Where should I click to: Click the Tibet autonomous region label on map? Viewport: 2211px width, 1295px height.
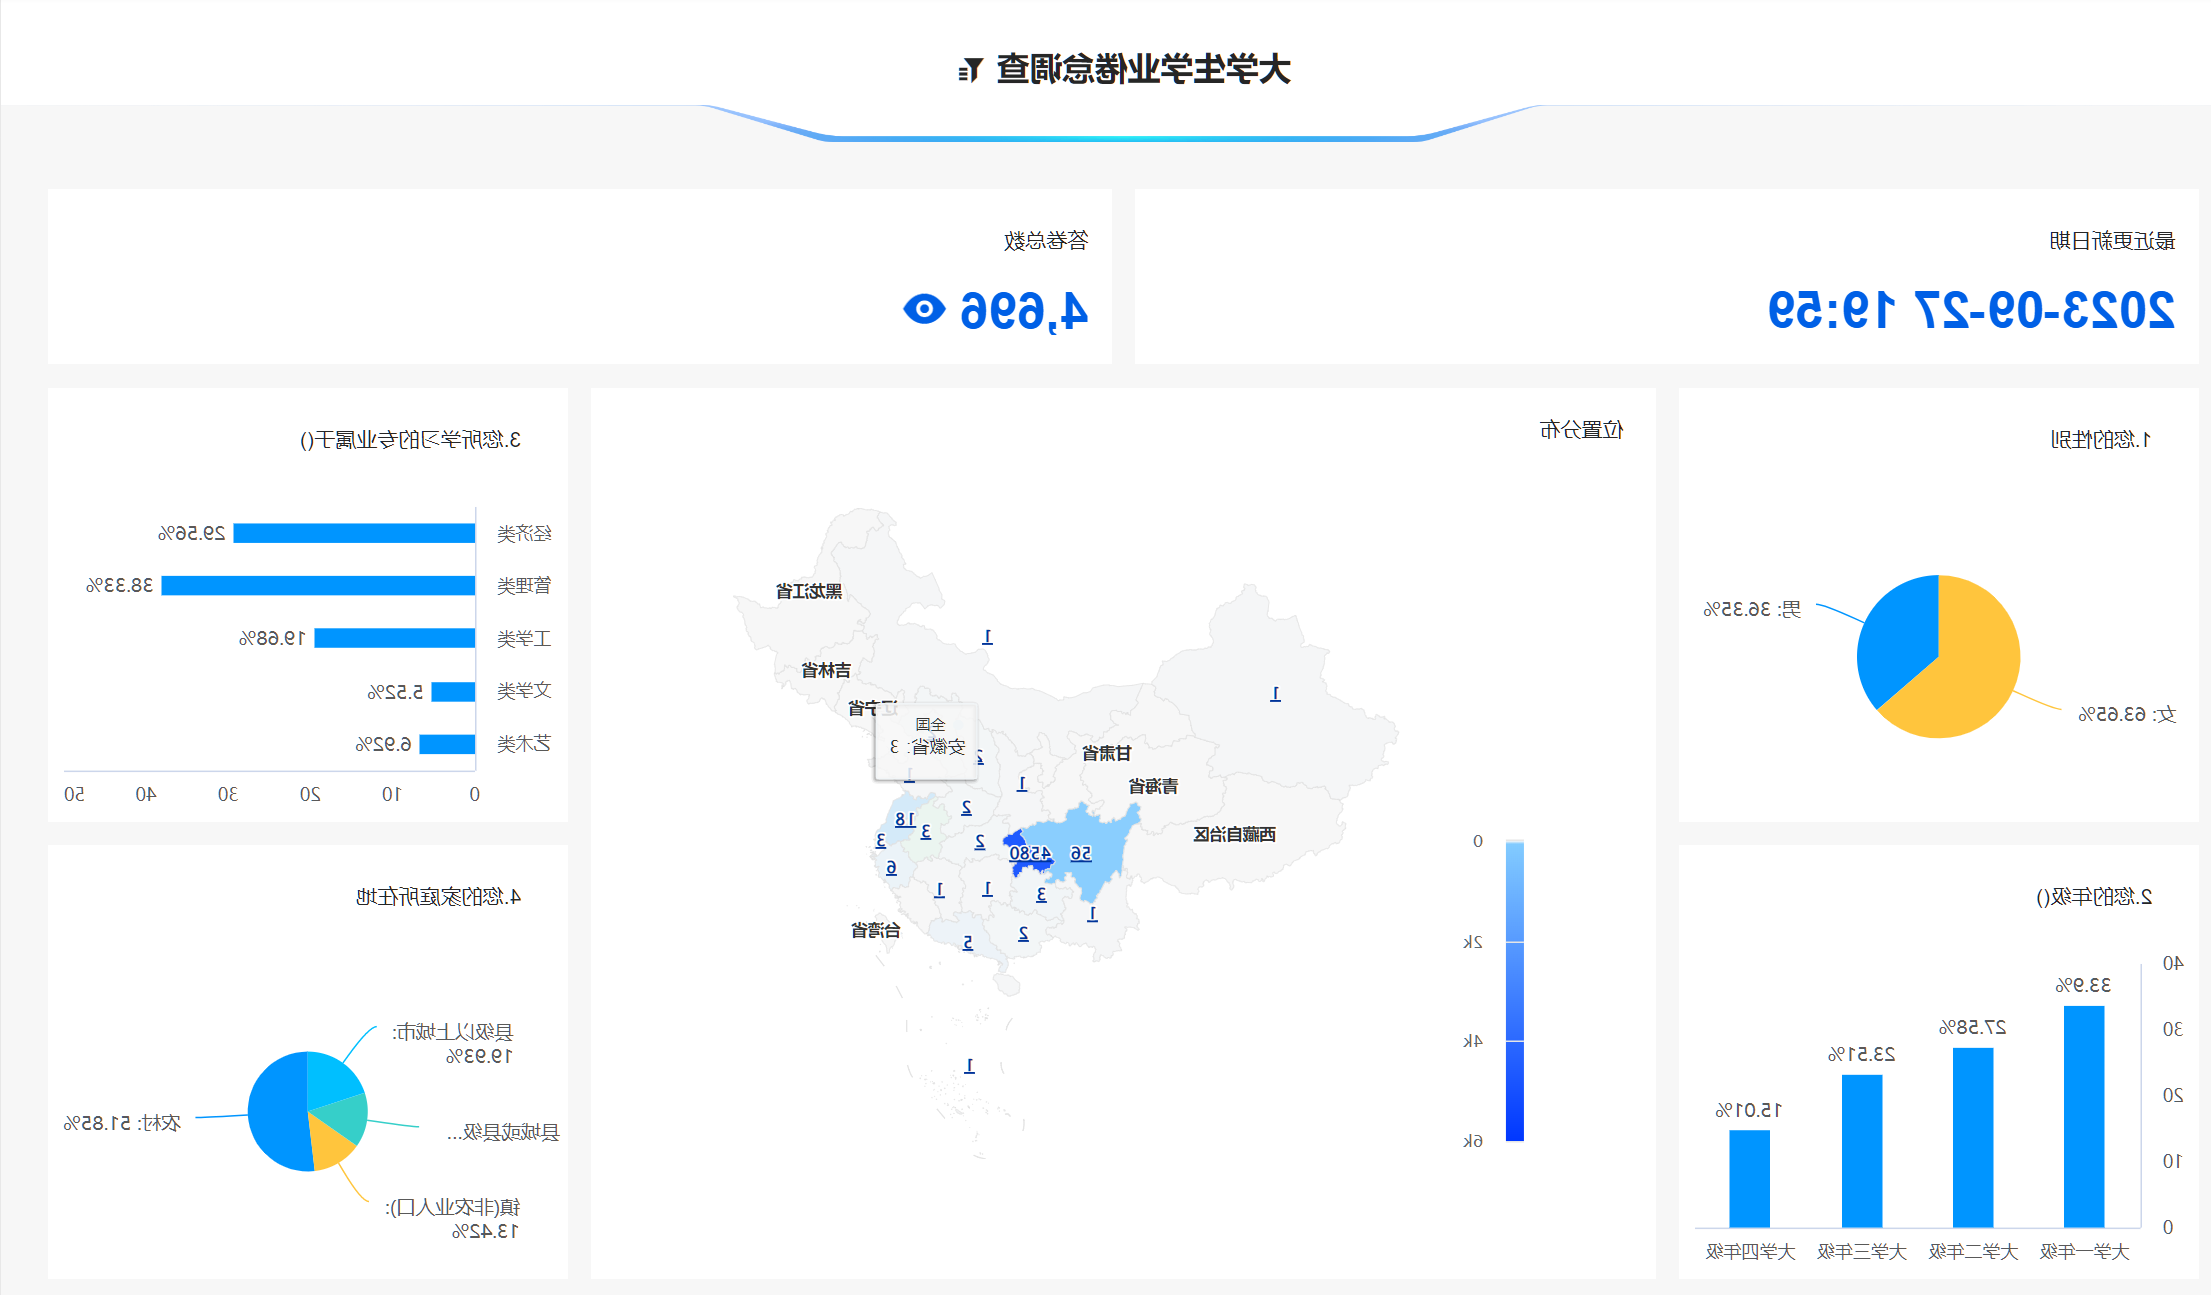coord(1234,834)
